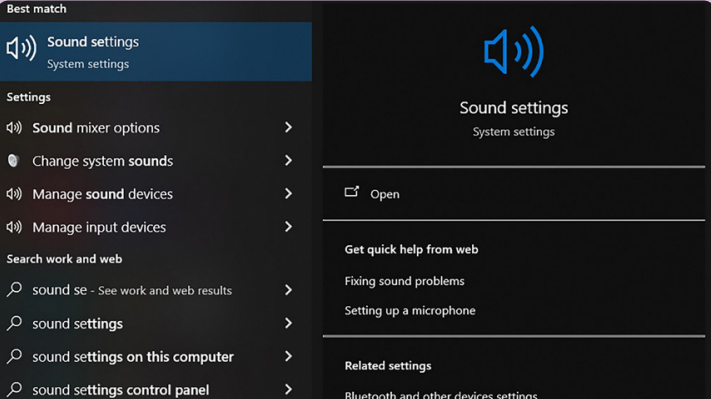This screenshot has width=711, height=399.
Task: Click 'Related settings' heading
Action: point(388,366)
